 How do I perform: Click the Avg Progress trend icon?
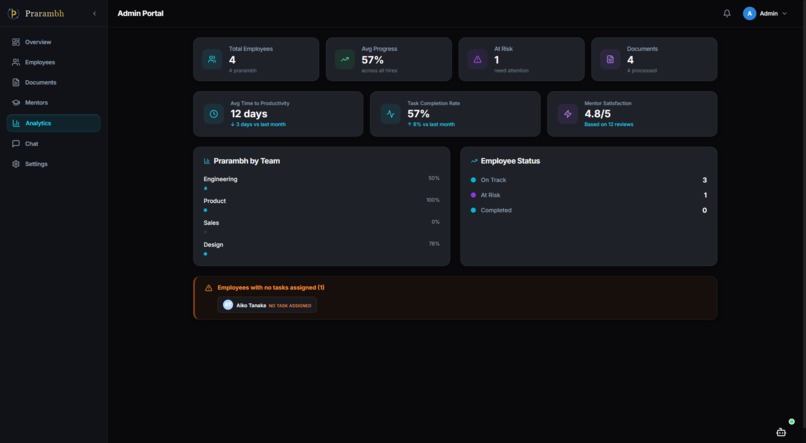(x=344, y=59)
